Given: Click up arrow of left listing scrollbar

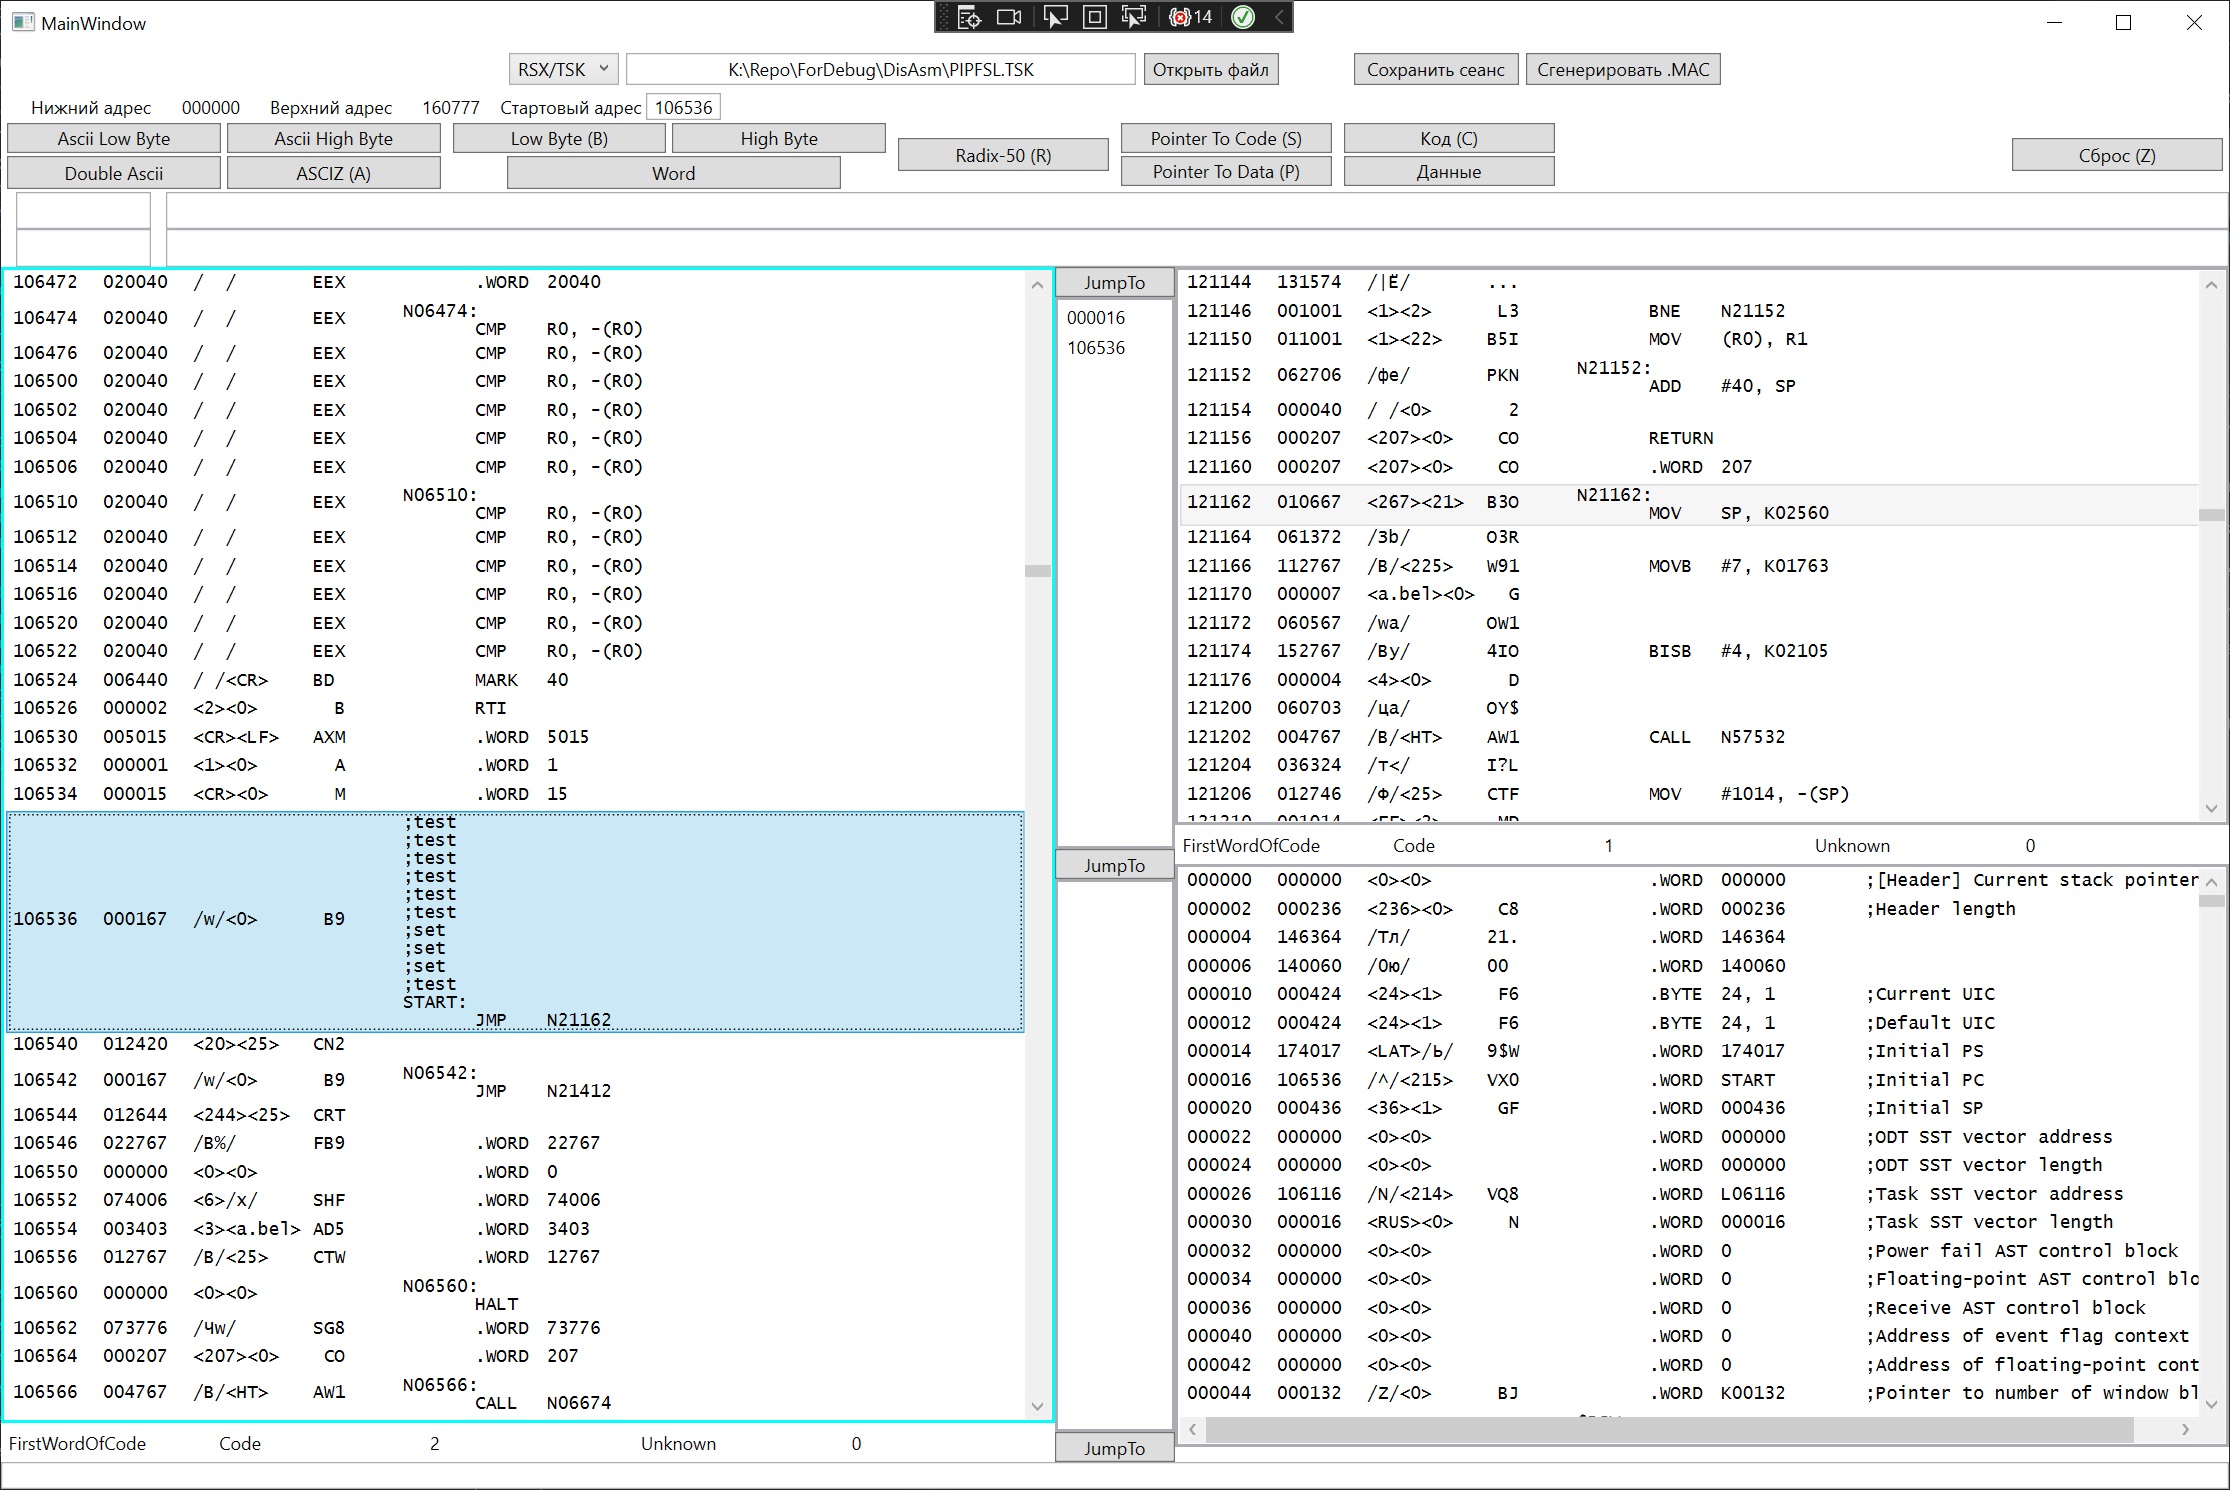Looking at the screenshot, I should pyautogui.click(x=1037, y=285).
